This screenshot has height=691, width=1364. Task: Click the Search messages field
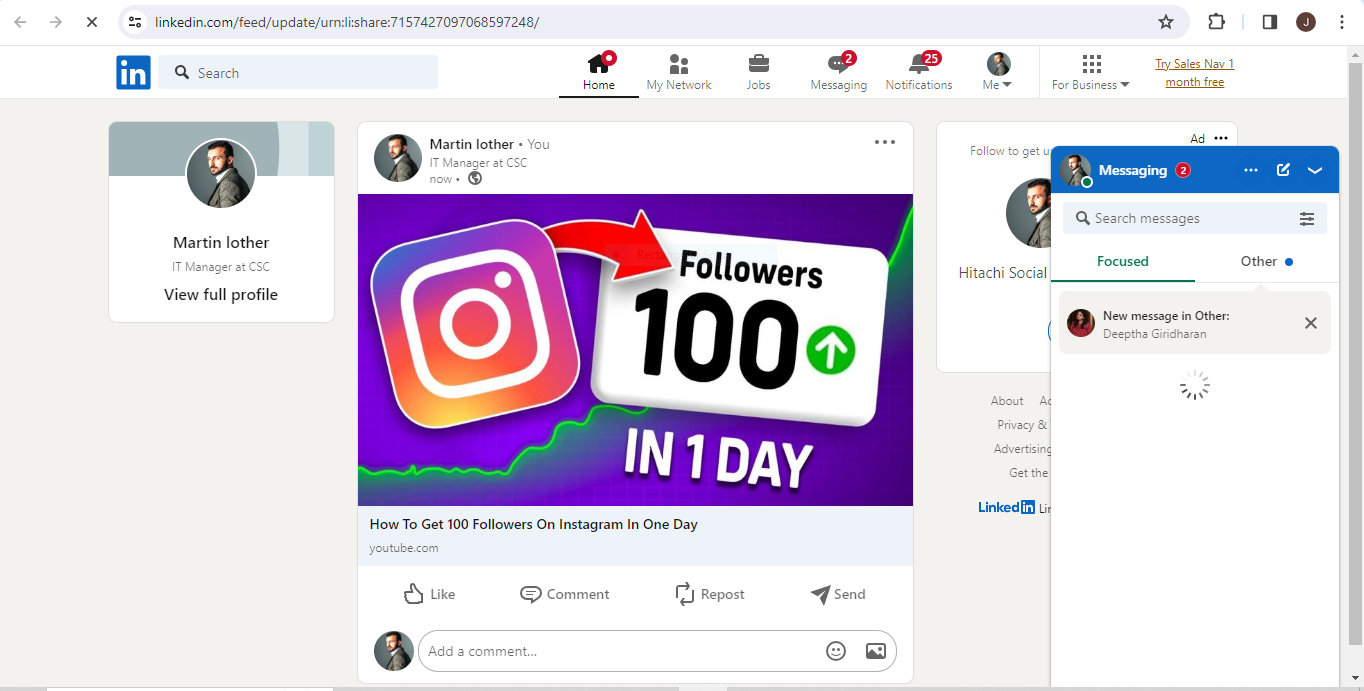click(1180, 218)
